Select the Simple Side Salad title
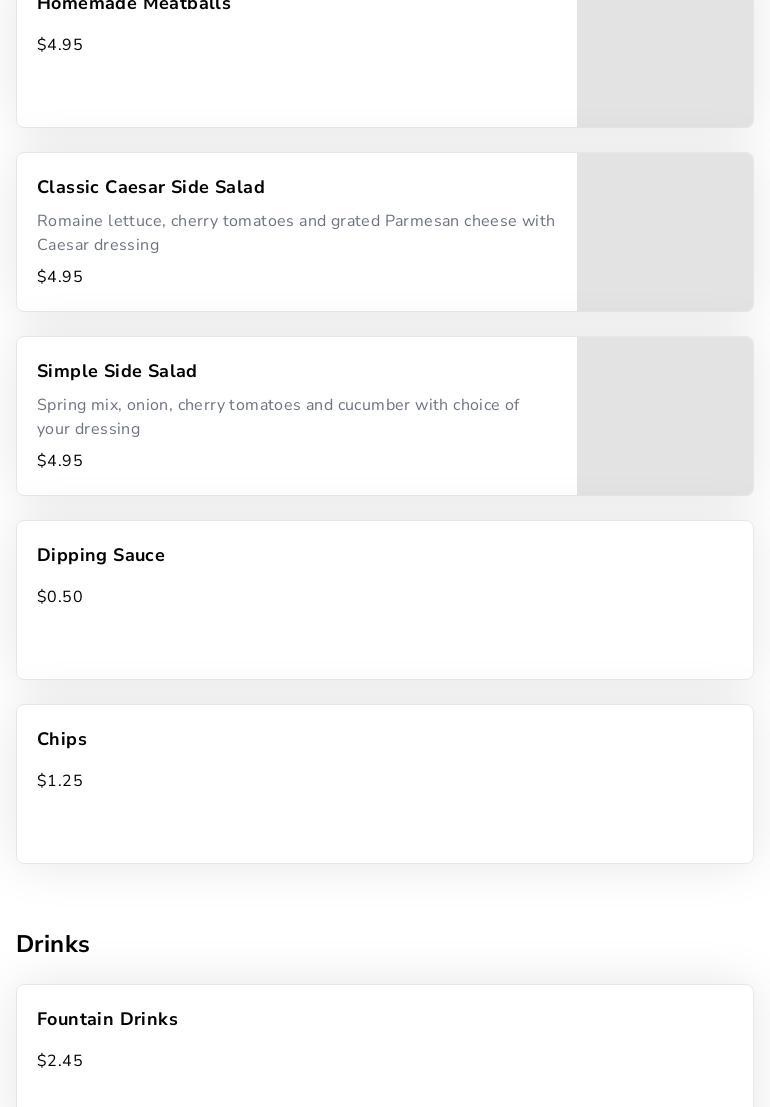Screen dimensions: 770x1107 point(117,371)
